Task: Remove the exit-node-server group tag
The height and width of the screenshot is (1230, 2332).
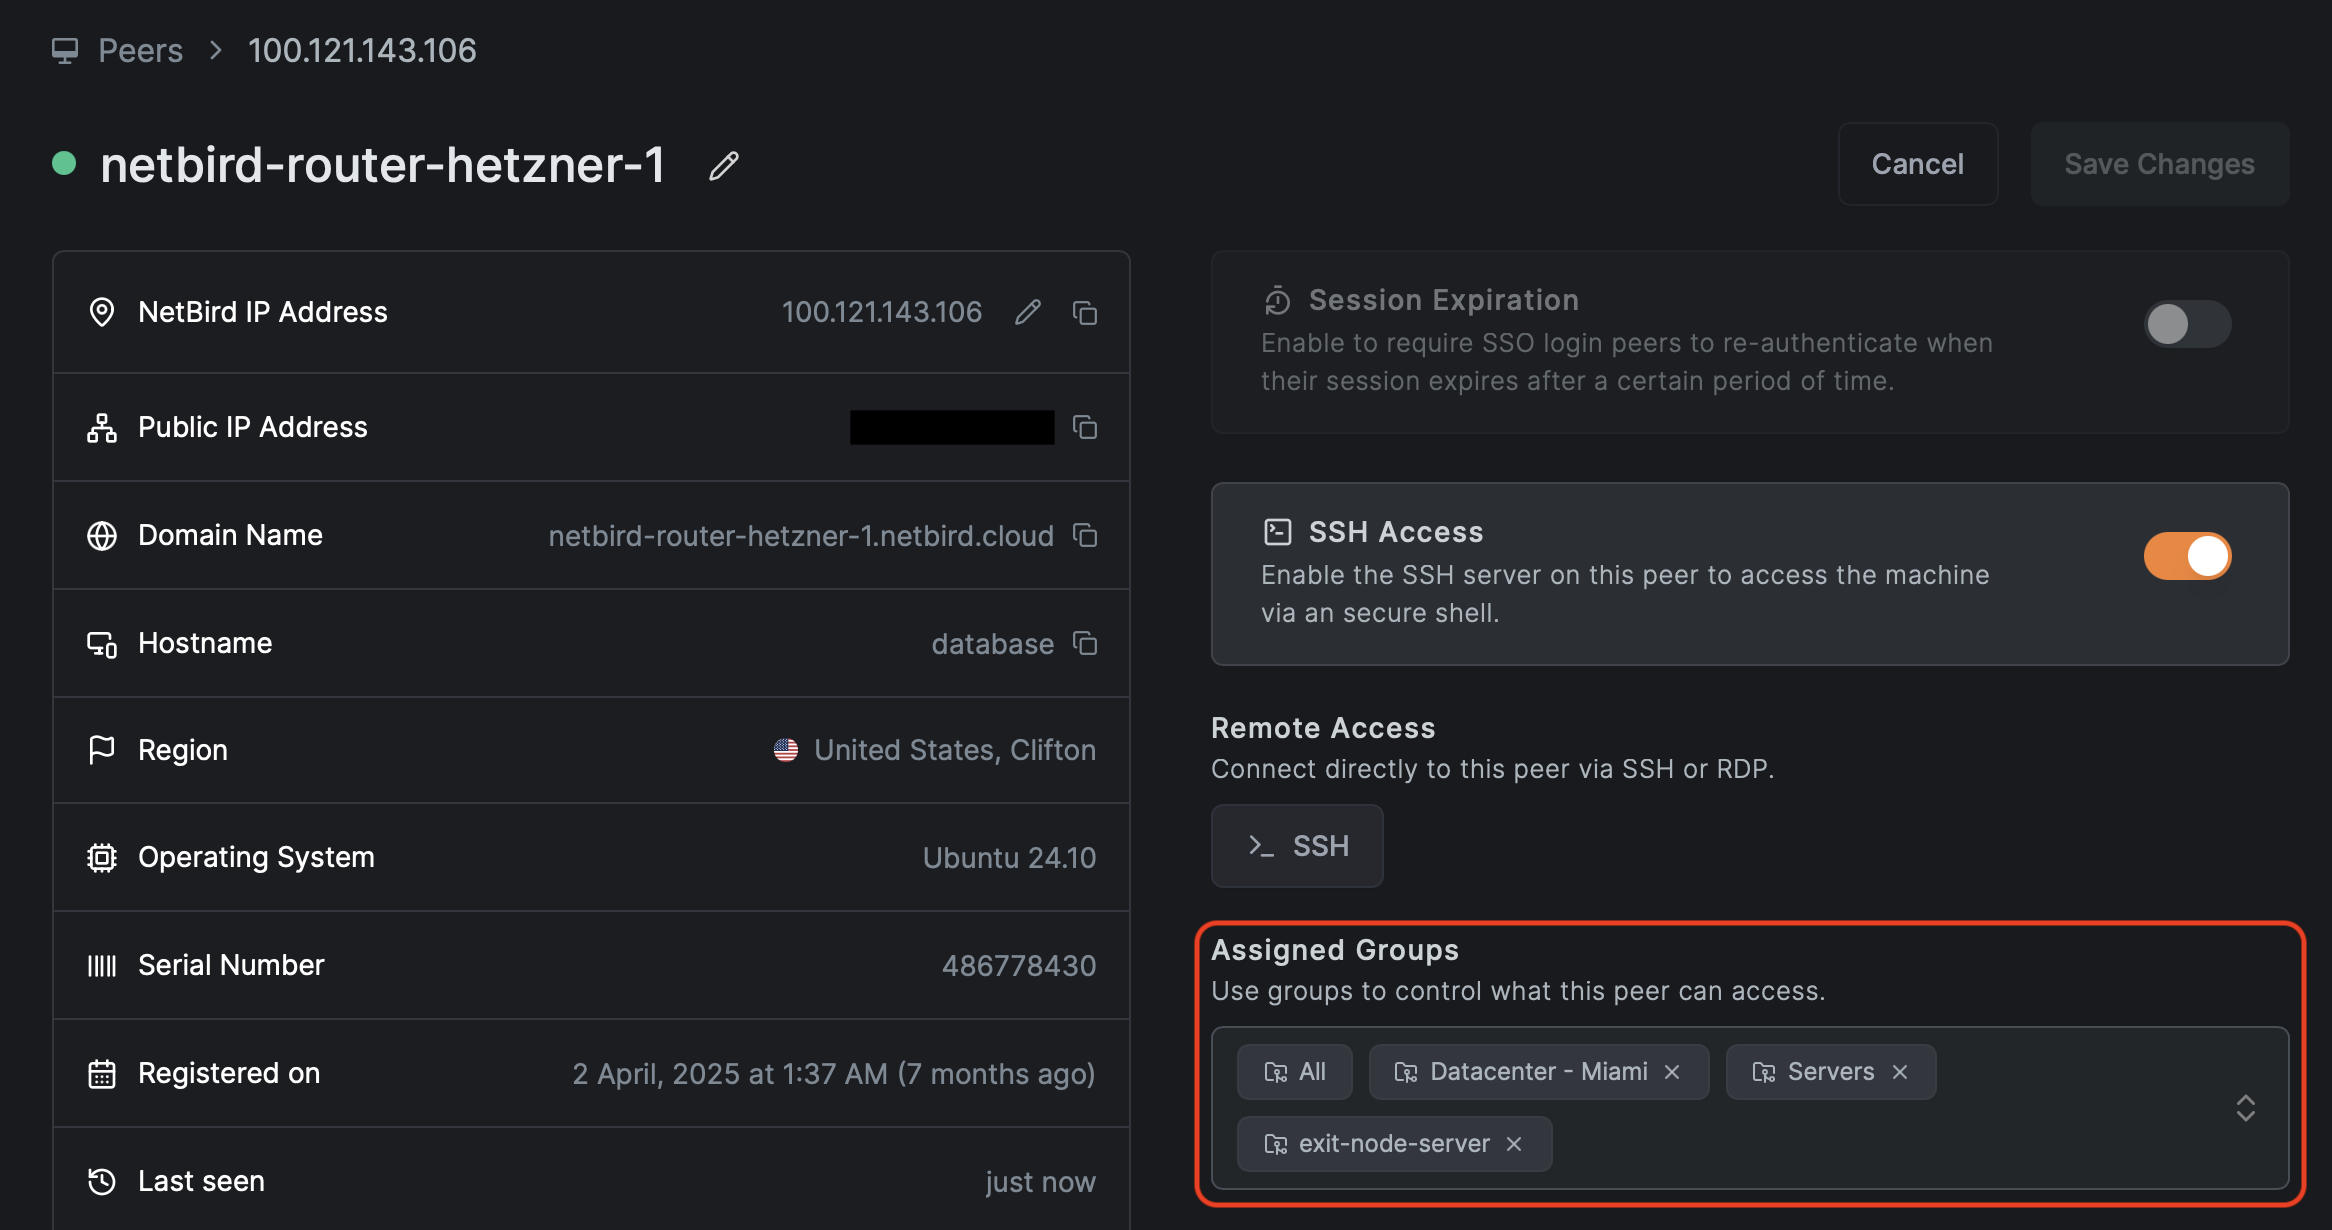Action: click(x=1514, y=1144)
